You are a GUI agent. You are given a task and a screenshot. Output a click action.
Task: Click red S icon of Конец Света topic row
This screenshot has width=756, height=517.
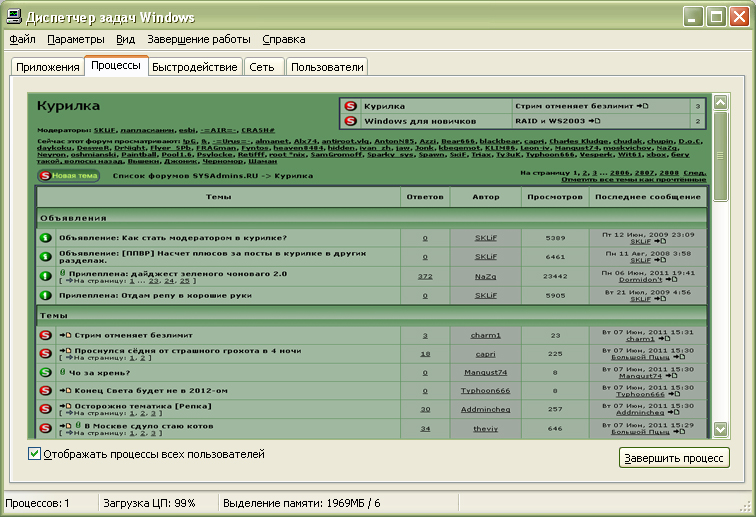[45, 391]
